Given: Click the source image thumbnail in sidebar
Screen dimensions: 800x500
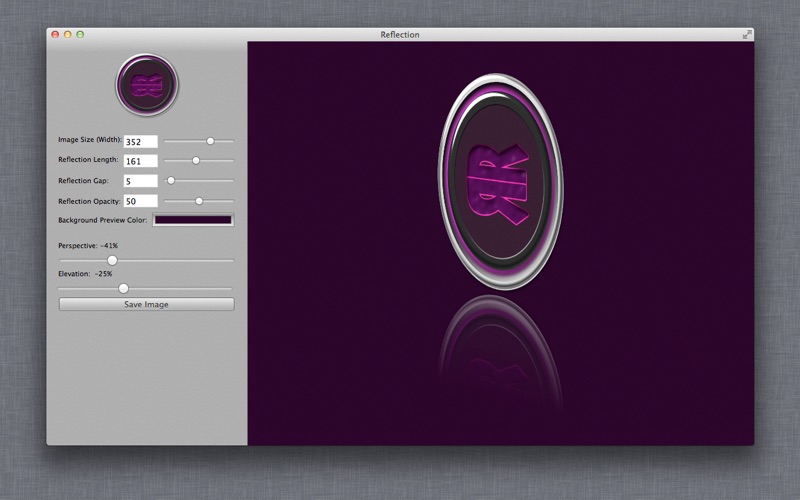Looking at the screenshot, I should click(x=147, y=85).
